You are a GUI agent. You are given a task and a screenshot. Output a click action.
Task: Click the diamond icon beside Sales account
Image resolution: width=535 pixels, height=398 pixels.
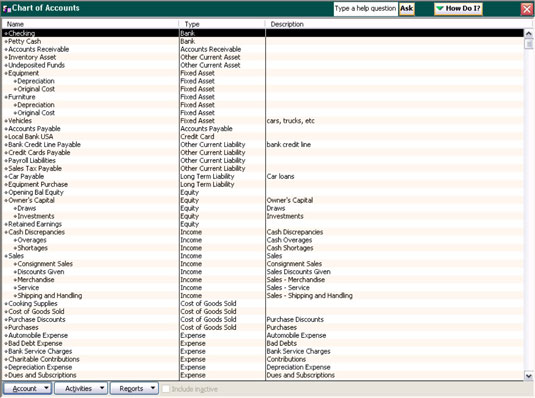pyautogui.click(x=6, y=256)
